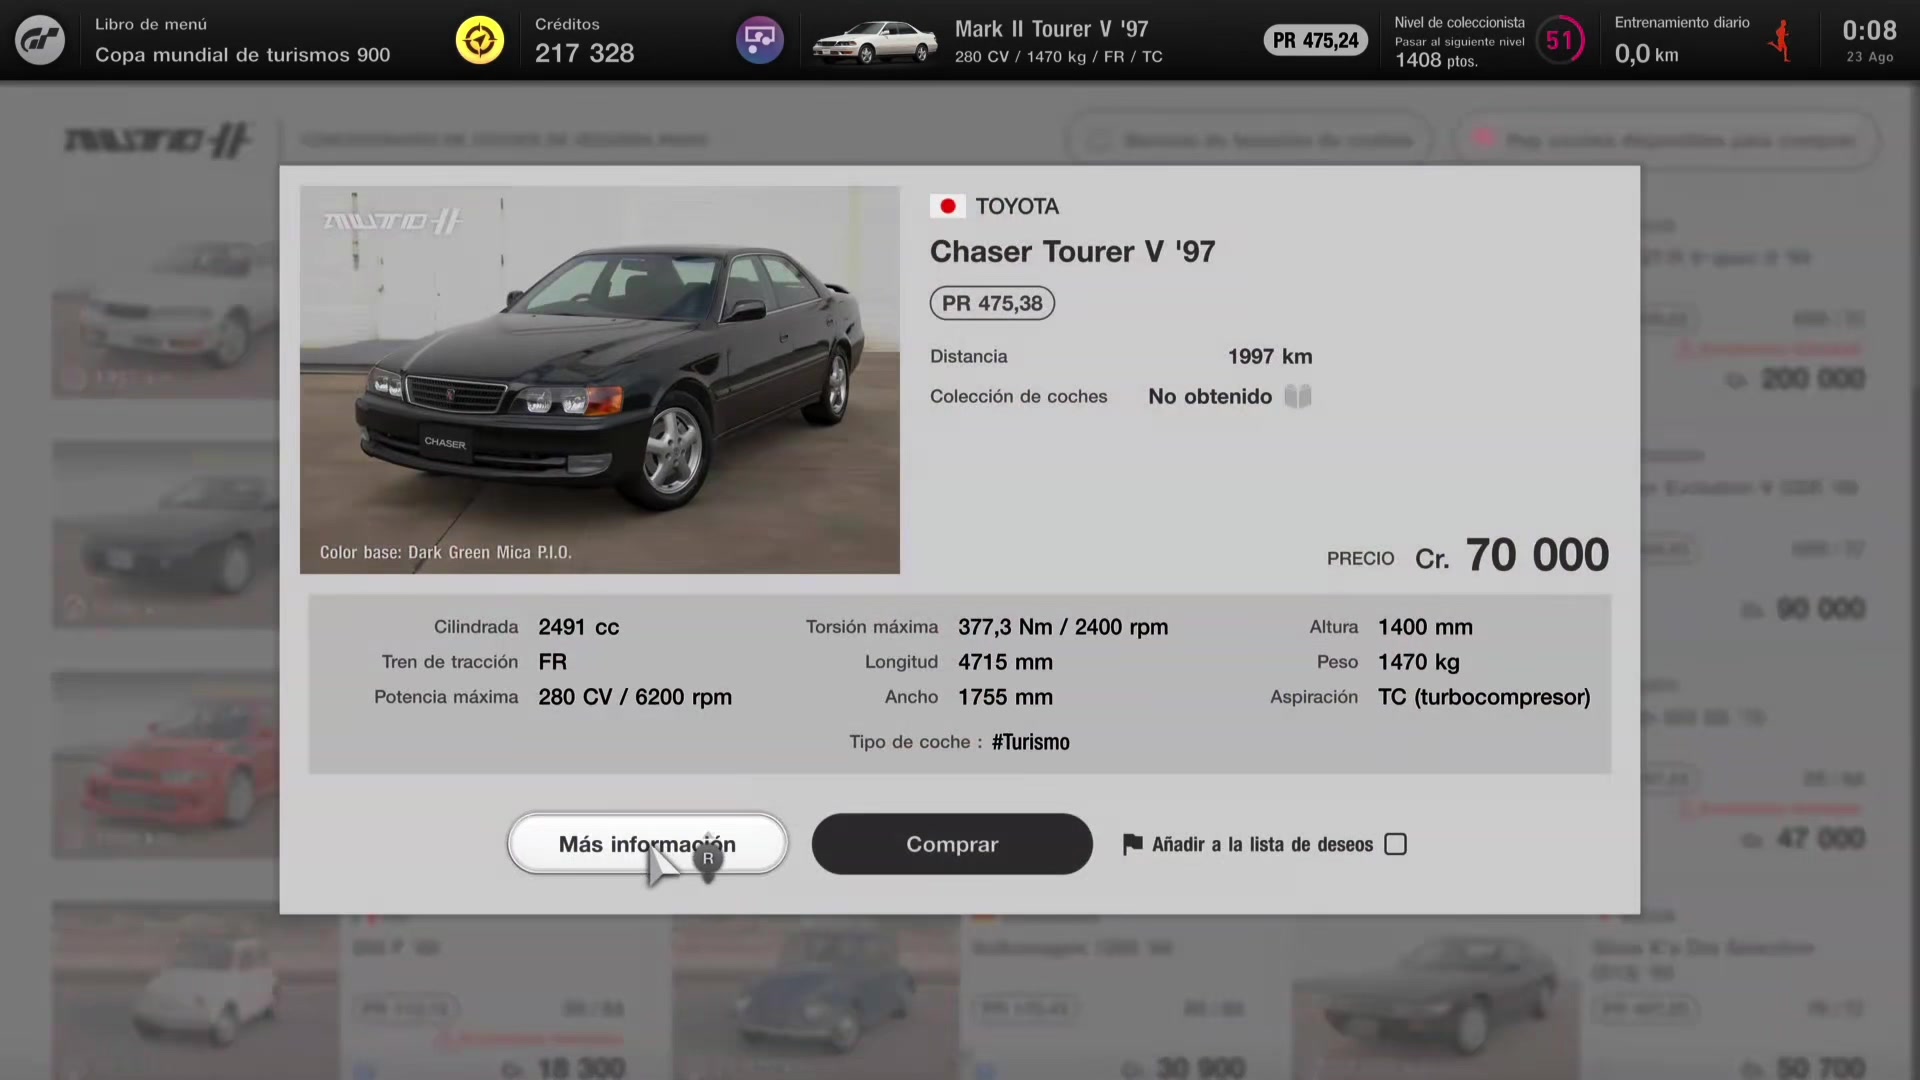
Task: Click the 'Chaser Tourer V '97' title
Action: click(x=1072, y=252)
